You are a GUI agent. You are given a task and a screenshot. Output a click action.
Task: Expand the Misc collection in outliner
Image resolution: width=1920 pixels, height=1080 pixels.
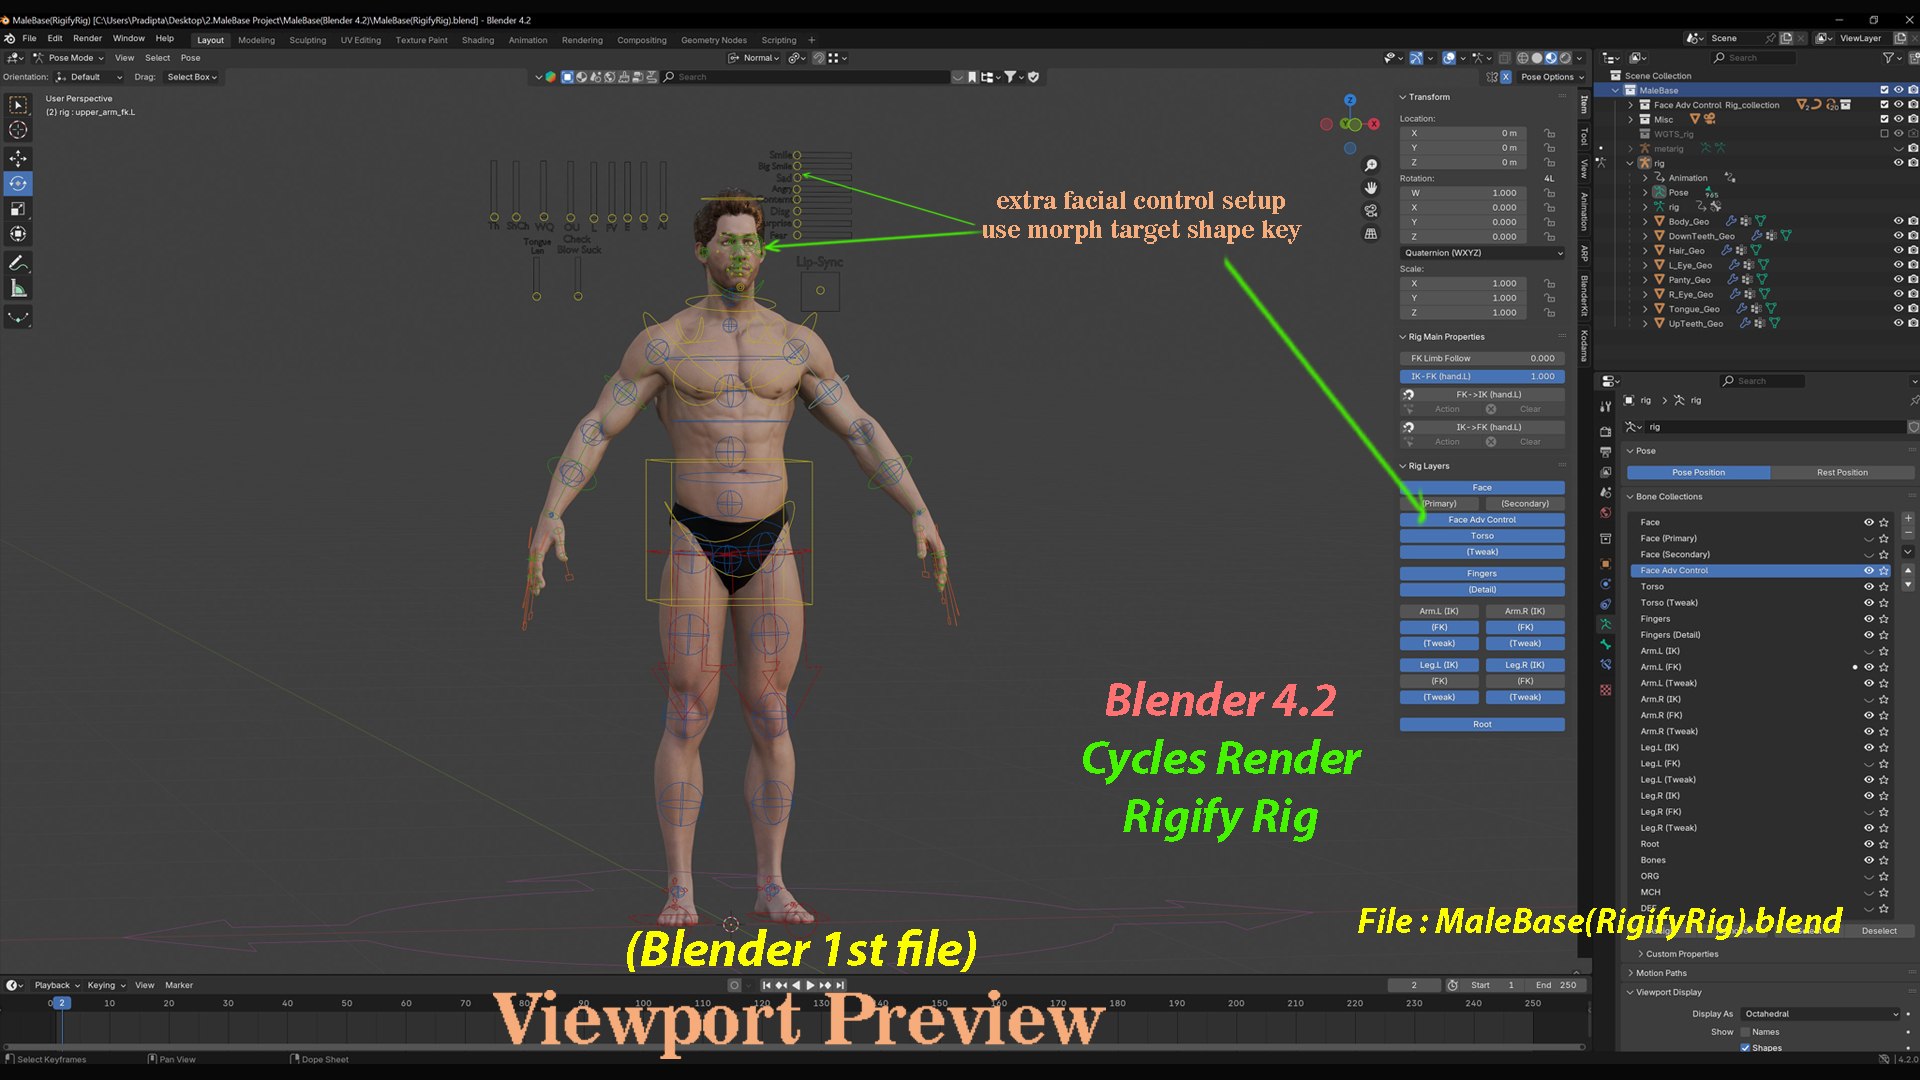[x=1630, y=119]
